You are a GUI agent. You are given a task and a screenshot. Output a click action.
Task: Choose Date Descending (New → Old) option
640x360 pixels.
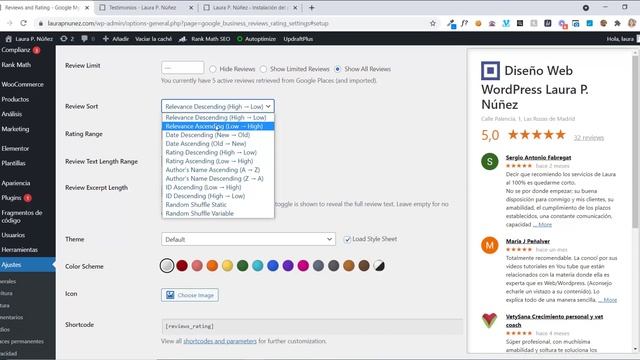[218, 135]
